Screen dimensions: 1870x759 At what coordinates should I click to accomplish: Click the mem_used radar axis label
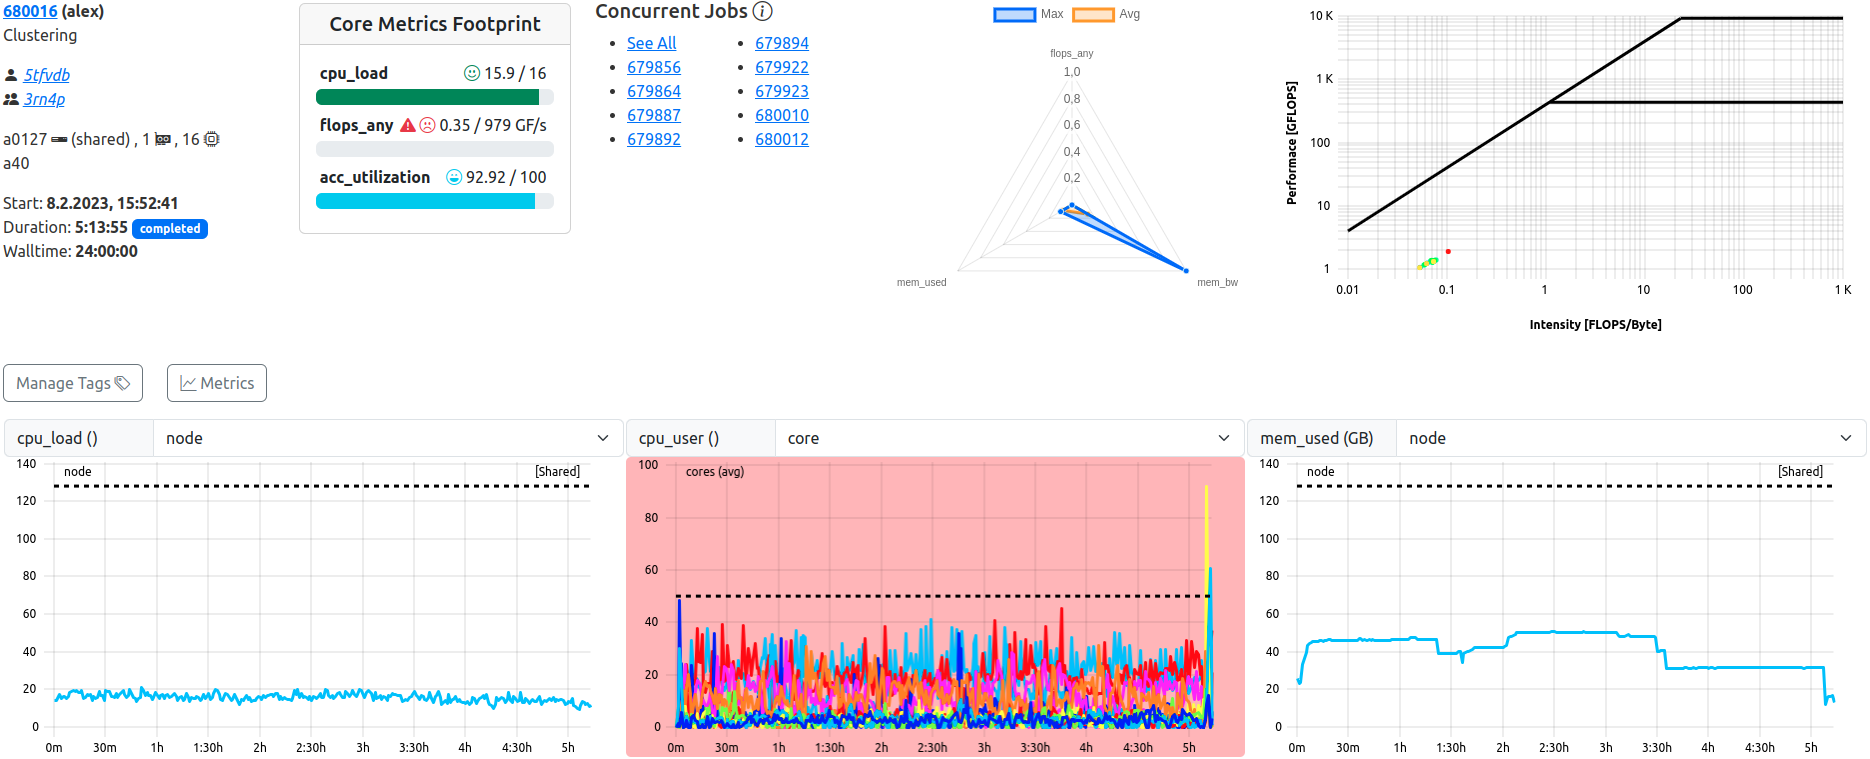tap(921, 282)
